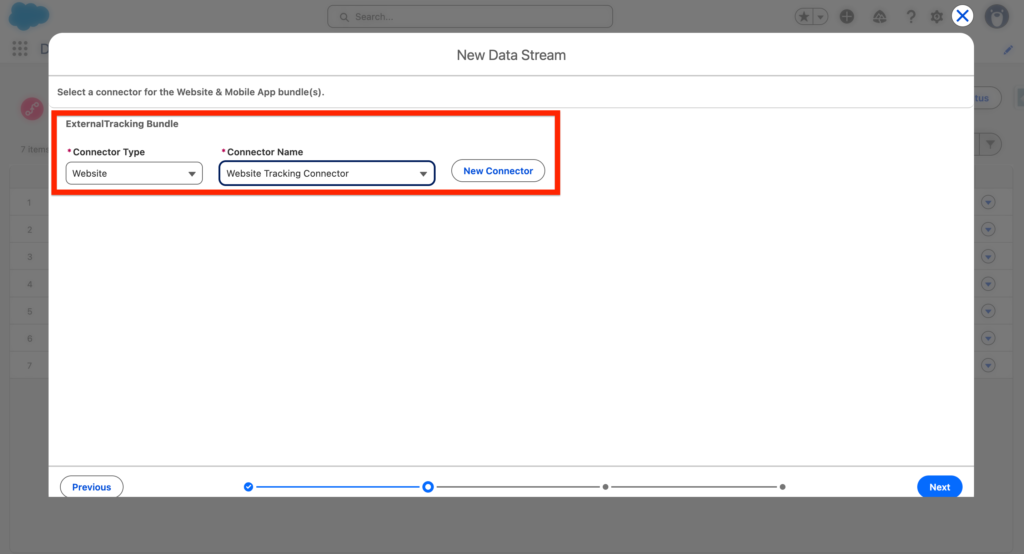The width and height of the screenshot is (1024, 554).
Task: Open the Setup gear icon
Action: pos(936,17)
